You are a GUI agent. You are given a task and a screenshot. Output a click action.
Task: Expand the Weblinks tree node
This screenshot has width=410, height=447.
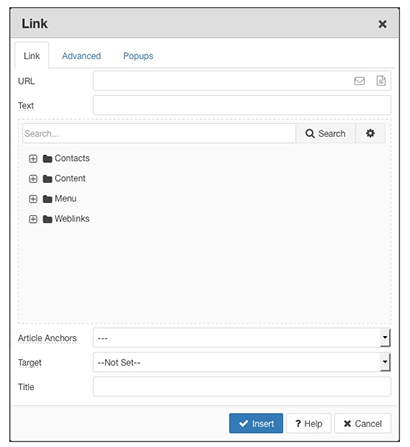click(33, 219)
